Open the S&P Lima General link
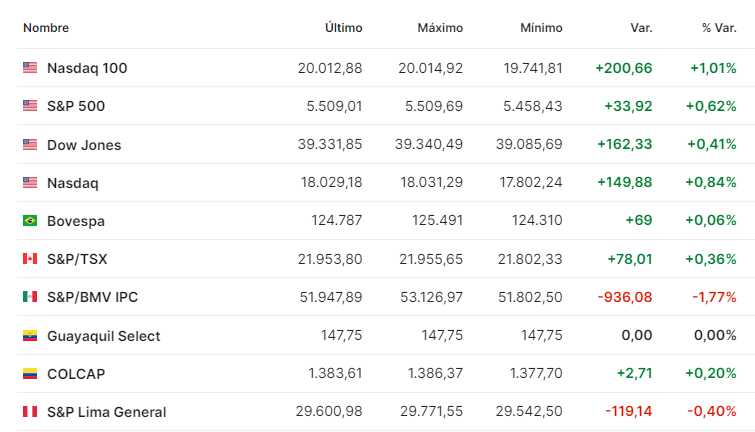This screenshot has height=432, width=755. click(106, 412)
